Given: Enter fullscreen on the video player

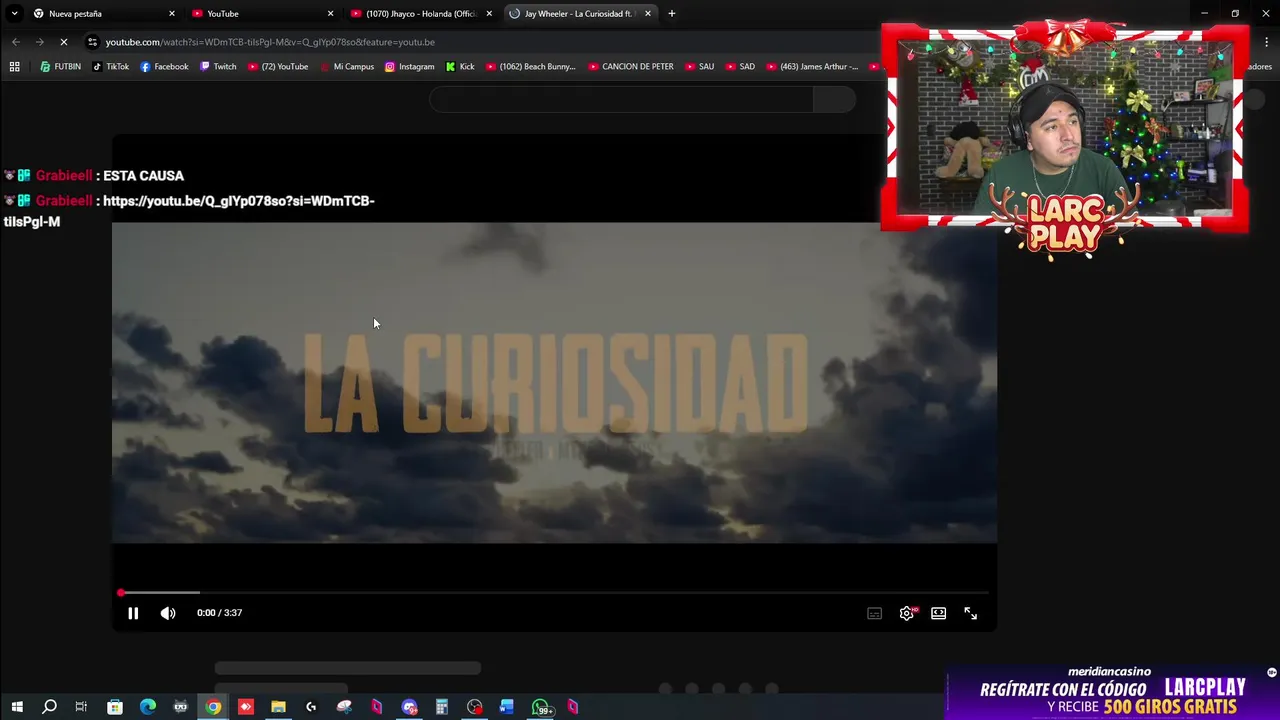Looking at the screenshot, I should pyautogui.click(x=970, y=613).
